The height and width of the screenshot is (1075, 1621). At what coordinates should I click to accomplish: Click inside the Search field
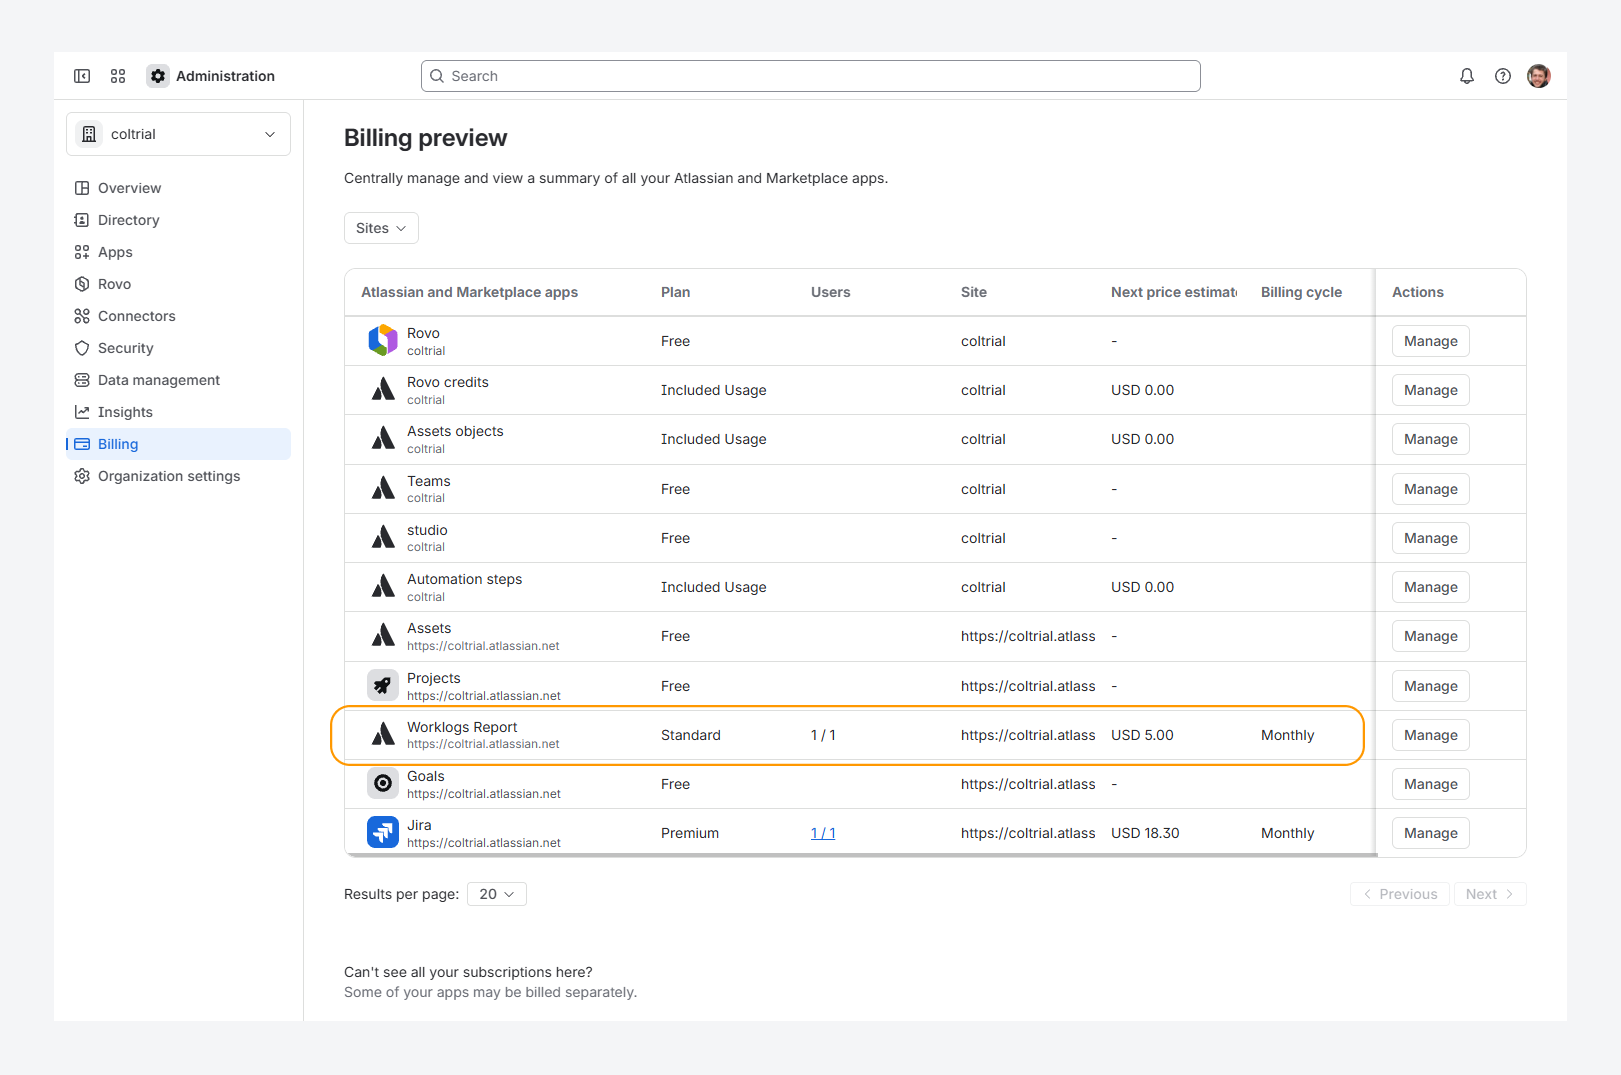pyautogui.click(x=811, y=76)
